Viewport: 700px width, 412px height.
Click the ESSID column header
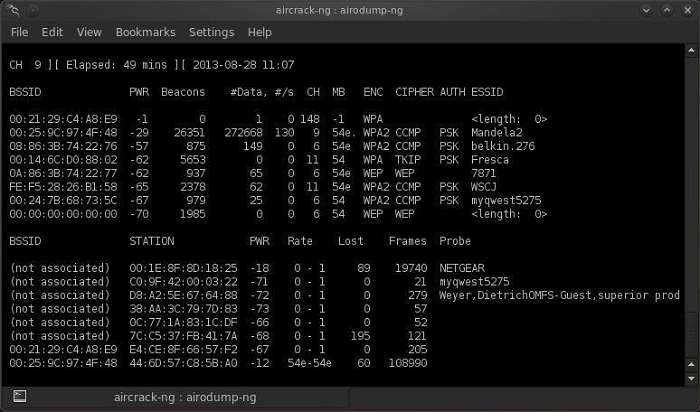487,92
